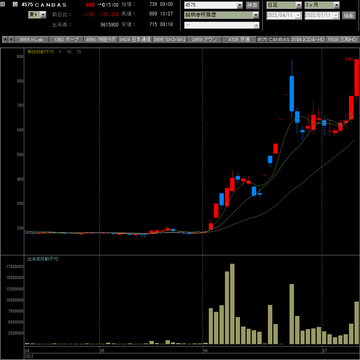The height and width of the screenshot is (360, 360).
Task: Click the 17500000 volume axis label
Action: 14,267
